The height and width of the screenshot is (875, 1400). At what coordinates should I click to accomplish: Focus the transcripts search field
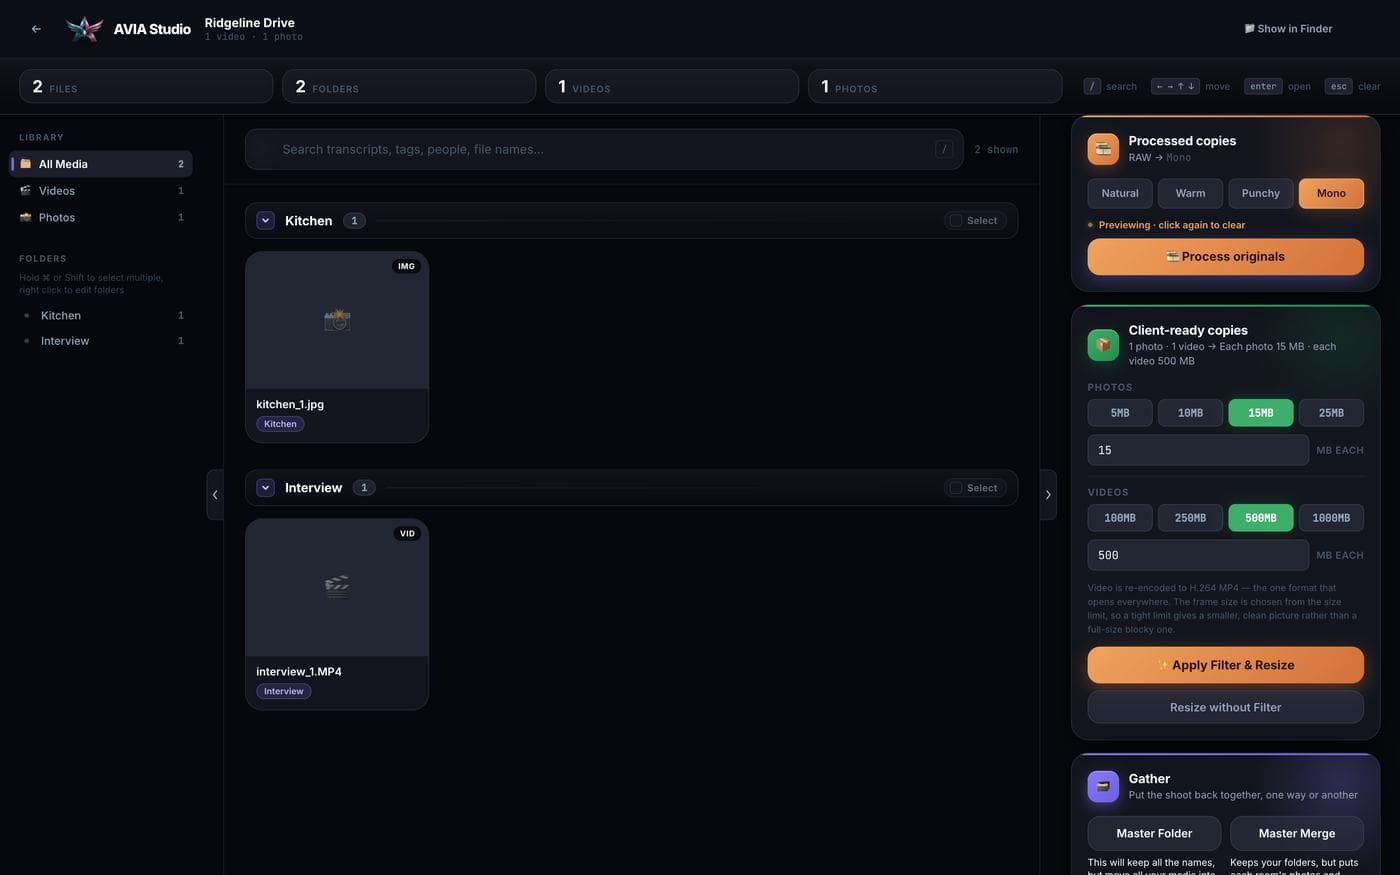pos(604,149)
